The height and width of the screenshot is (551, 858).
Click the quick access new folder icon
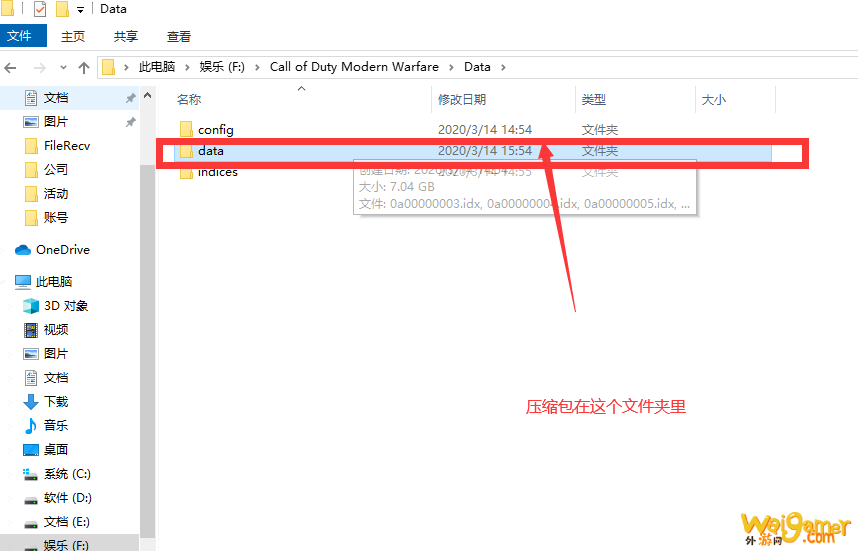(x=62, y=9)
